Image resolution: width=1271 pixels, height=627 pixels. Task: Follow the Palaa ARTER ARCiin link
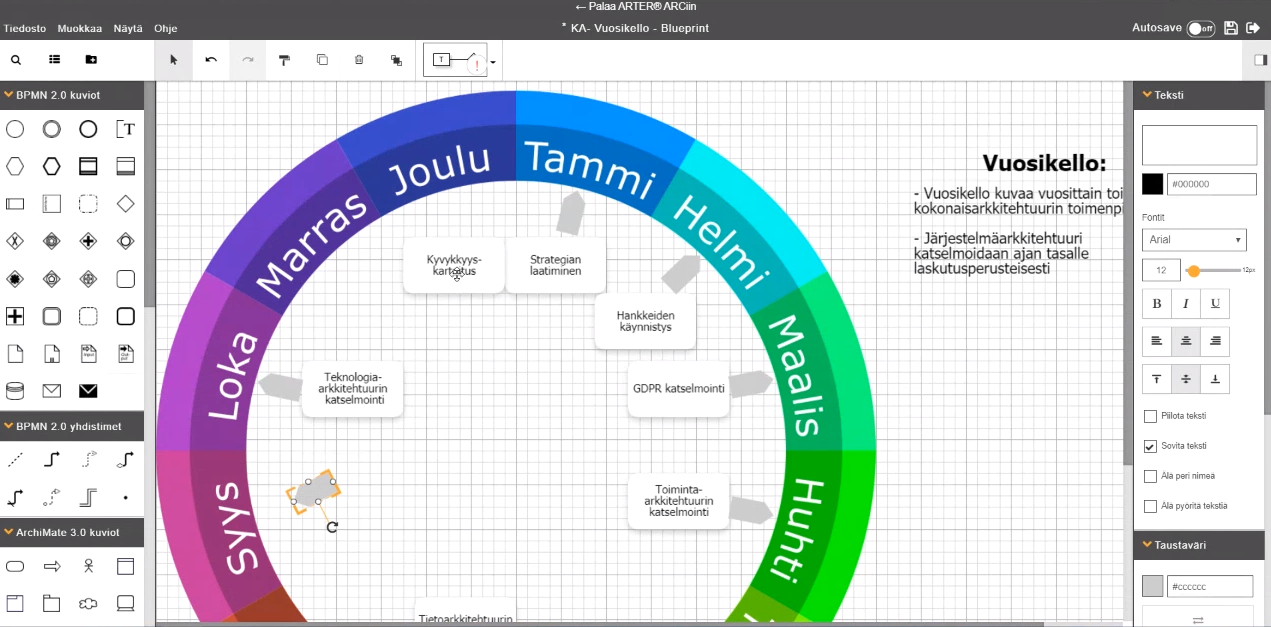(x=635, y=7)
